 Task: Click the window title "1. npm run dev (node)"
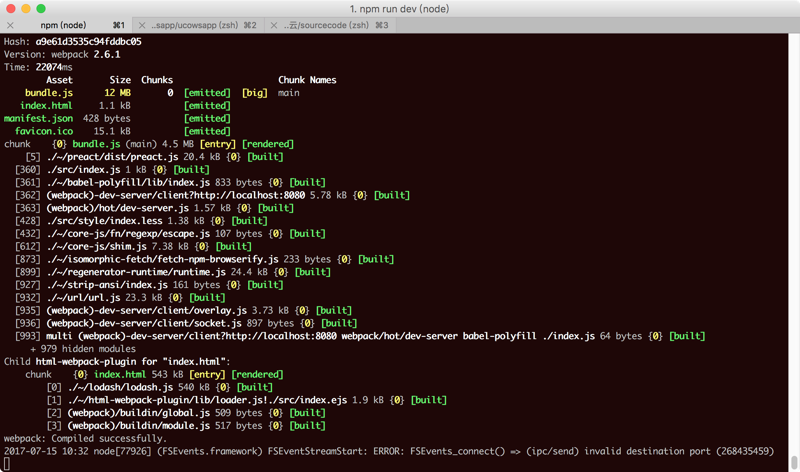tap(399, 9)
